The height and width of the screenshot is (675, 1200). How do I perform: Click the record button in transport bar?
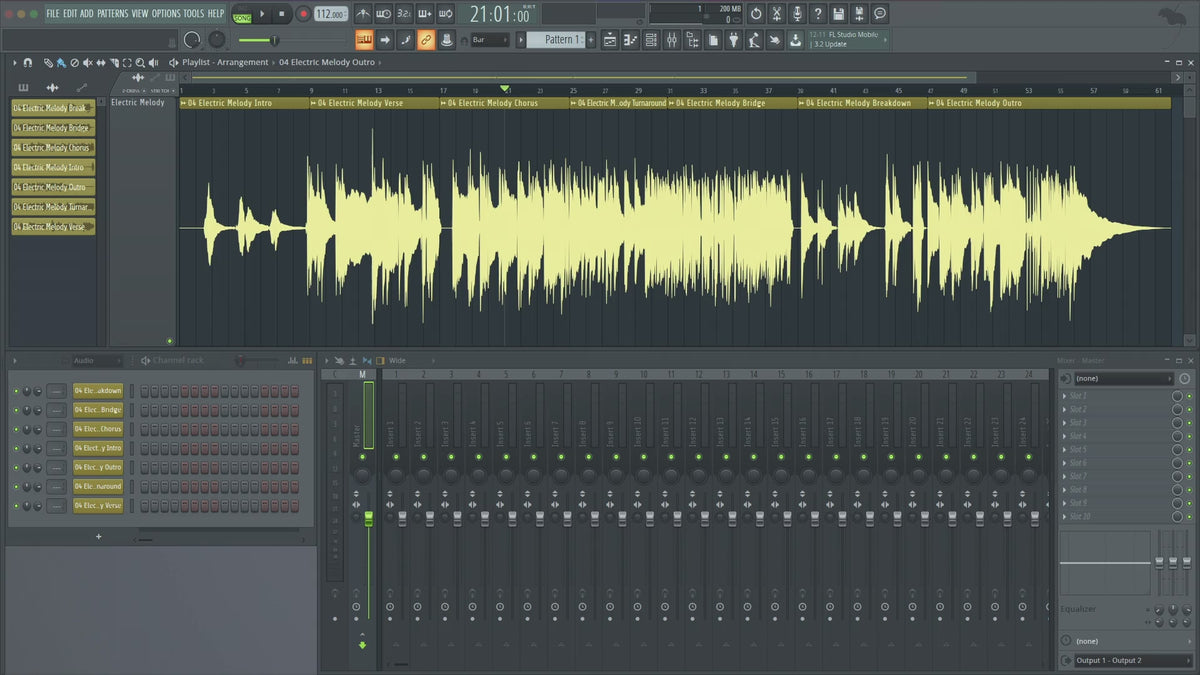(x=303, y=14)
